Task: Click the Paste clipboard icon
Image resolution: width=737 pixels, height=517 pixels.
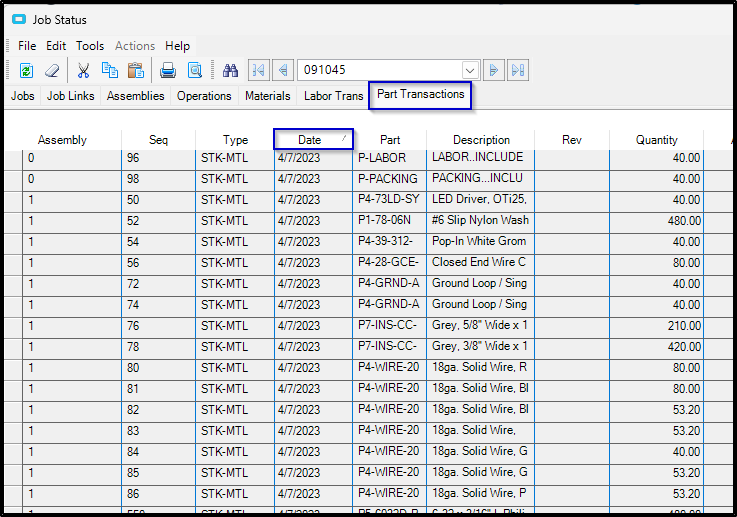Action: tap(136, 70)
